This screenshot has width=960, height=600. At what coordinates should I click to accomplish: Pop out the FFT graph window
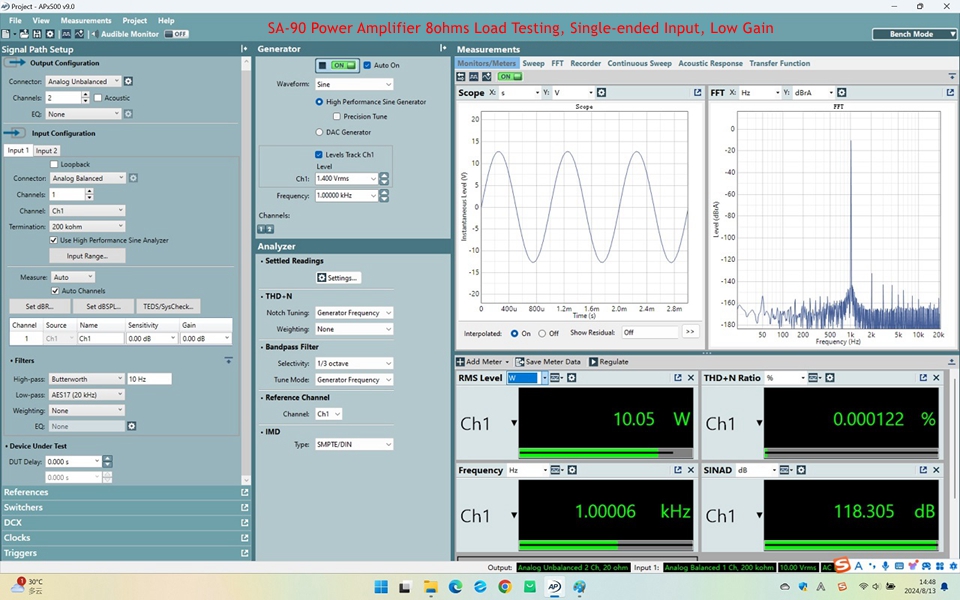tap(950, 93)
